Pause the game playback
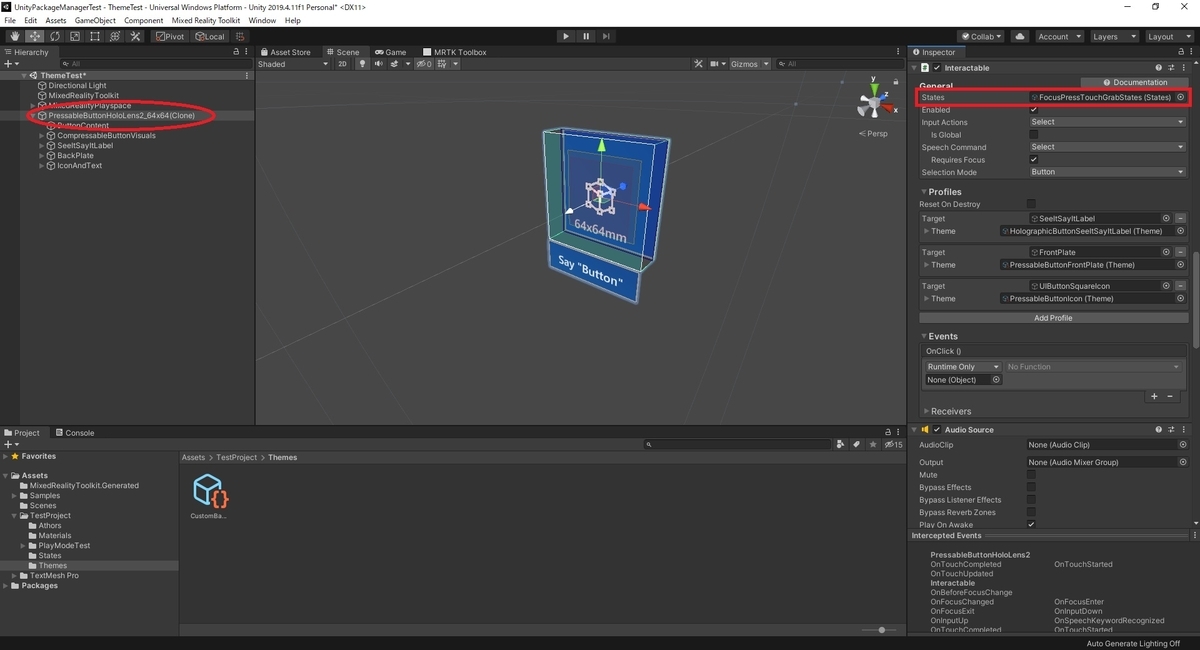 (x=586, y=36)
